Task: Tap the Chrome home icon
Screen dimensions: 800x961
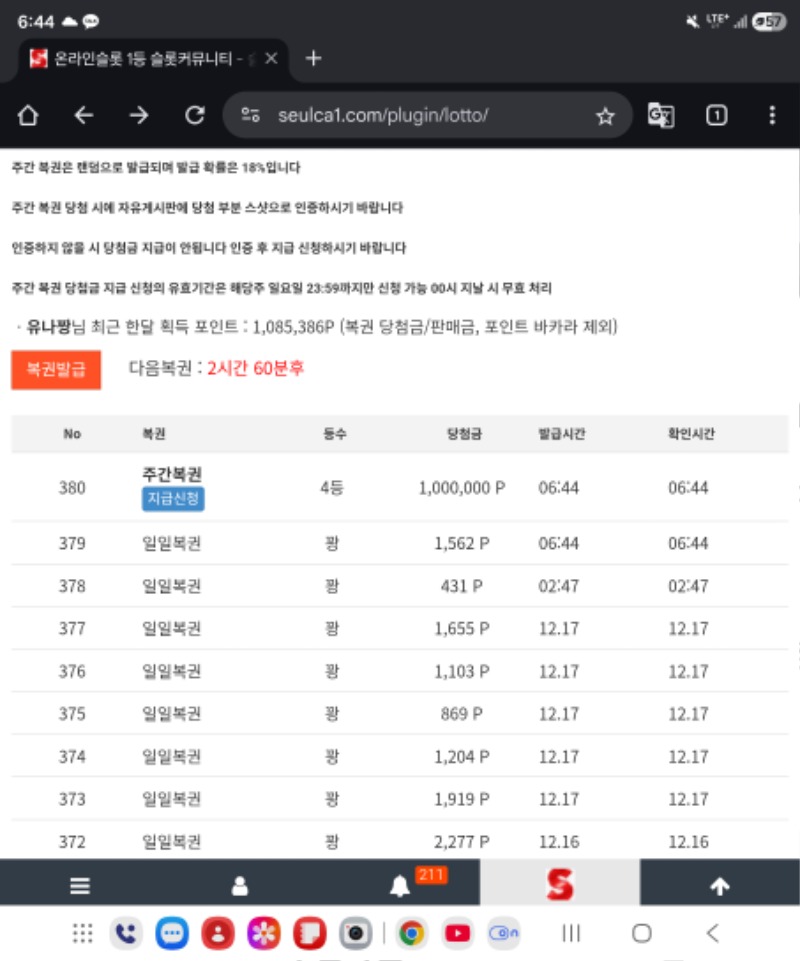Action: point(28,116)
